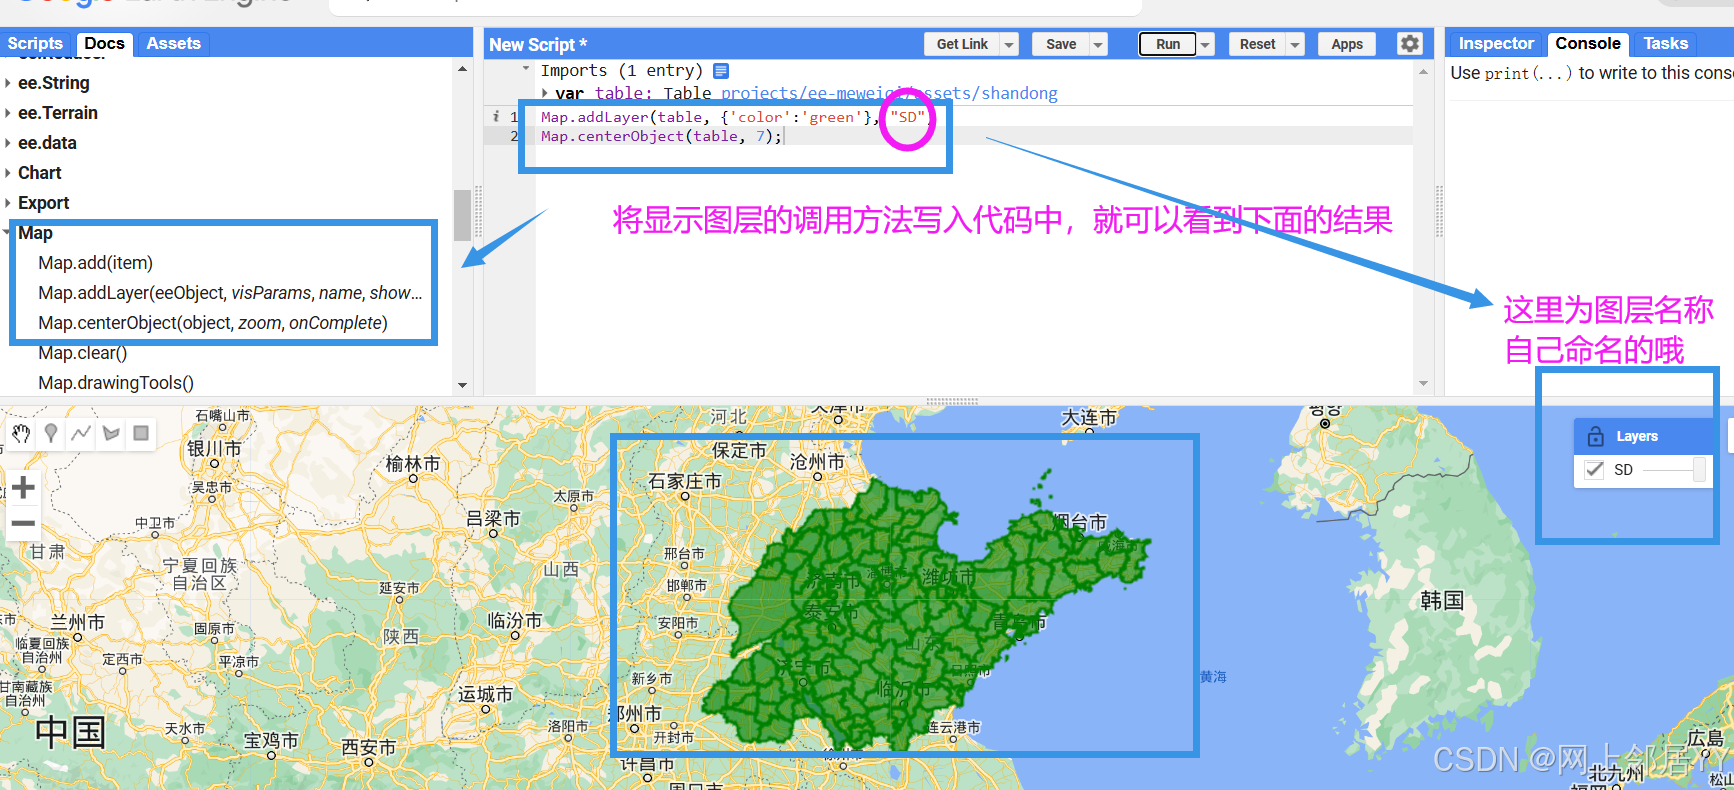
Task: Select the draw line tool
Action: tap(81, 433)
